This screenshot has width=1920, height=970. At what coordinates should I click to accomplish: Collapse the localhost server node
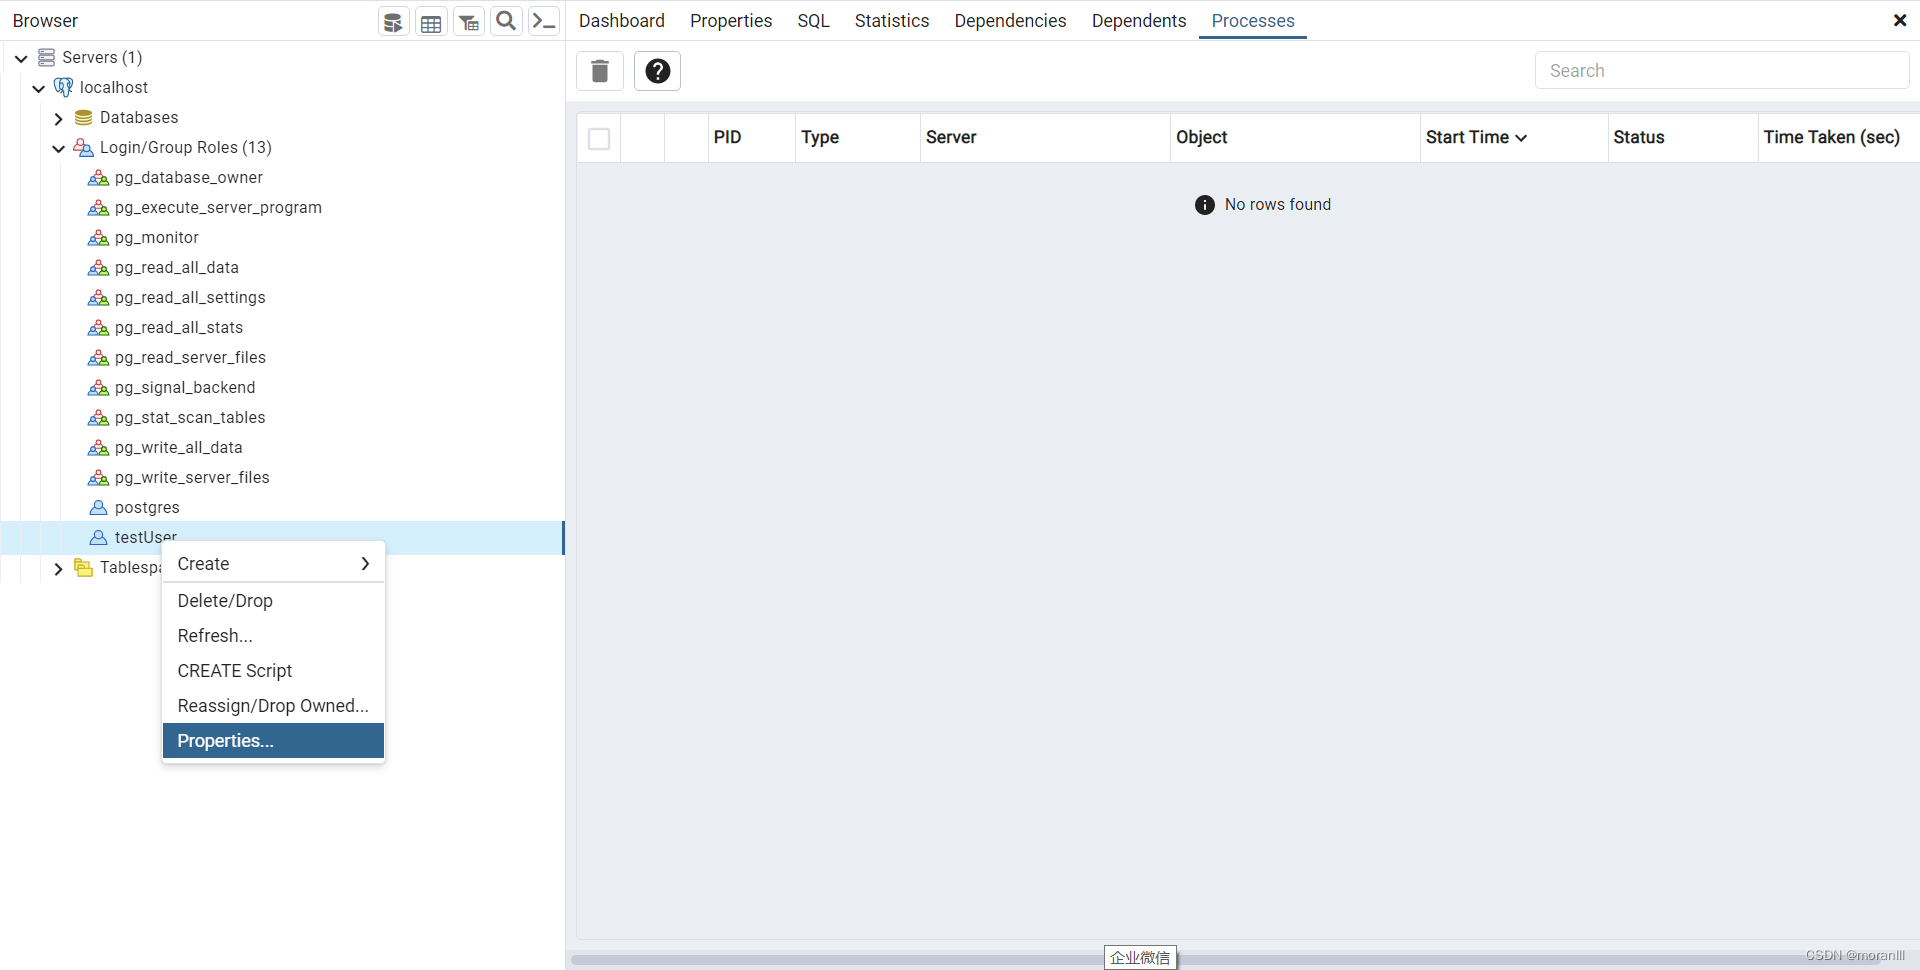(x=38, y=88)
